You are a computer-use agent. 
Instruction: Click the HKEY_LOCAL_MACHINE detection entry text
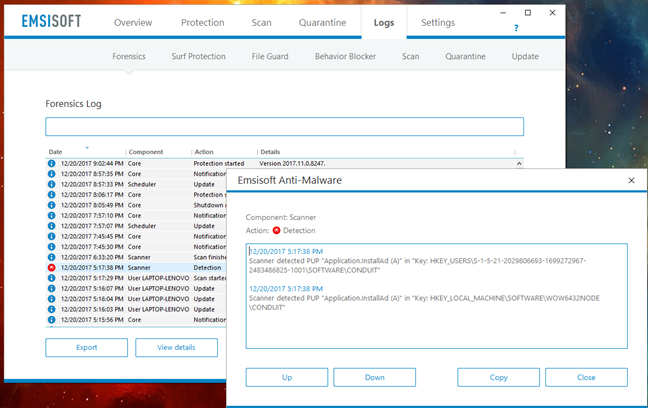[424, 303]
